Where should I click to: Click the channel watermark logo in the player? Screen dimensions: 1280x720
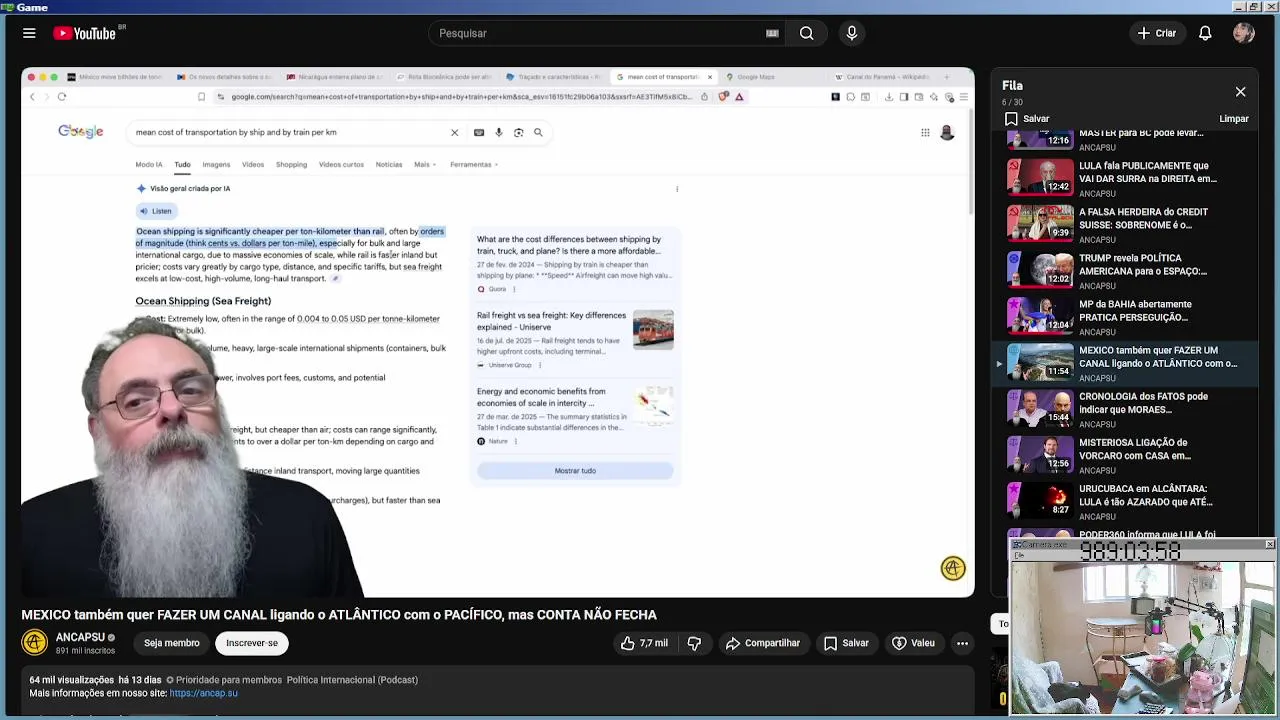click(953, 568)
